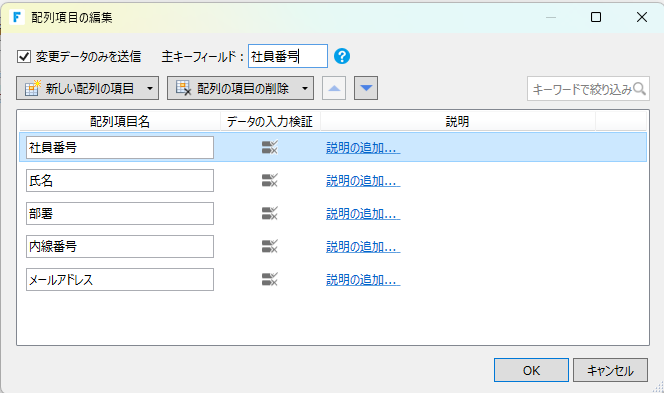Viewport: 664px width, 393px height.
Task: Click 説明の追加 link in メールアドレス row
Action: tap(363, 280)
